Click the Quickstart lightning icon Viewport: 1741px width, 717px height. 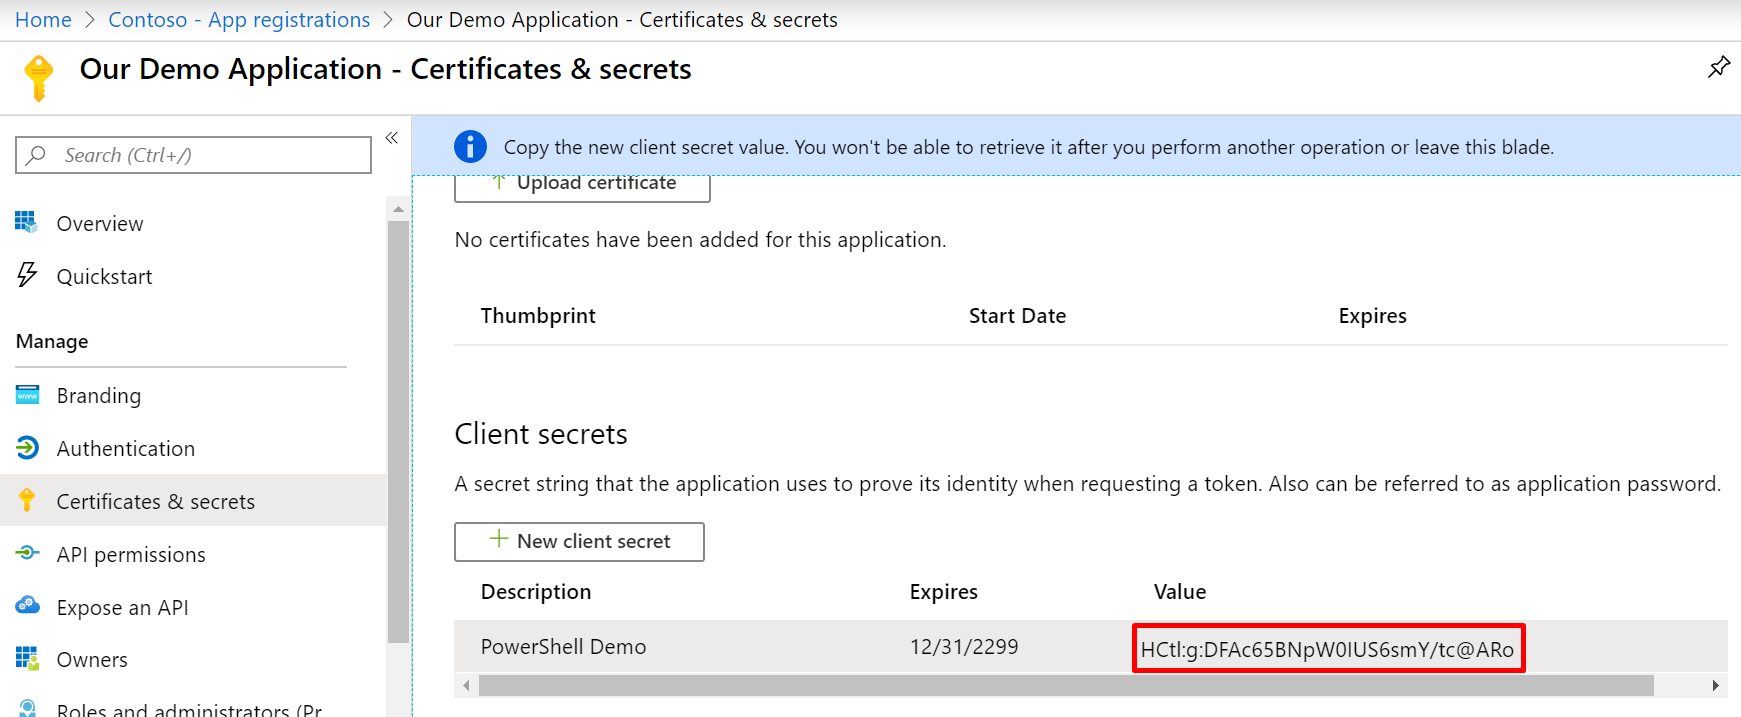coord(27,275)
